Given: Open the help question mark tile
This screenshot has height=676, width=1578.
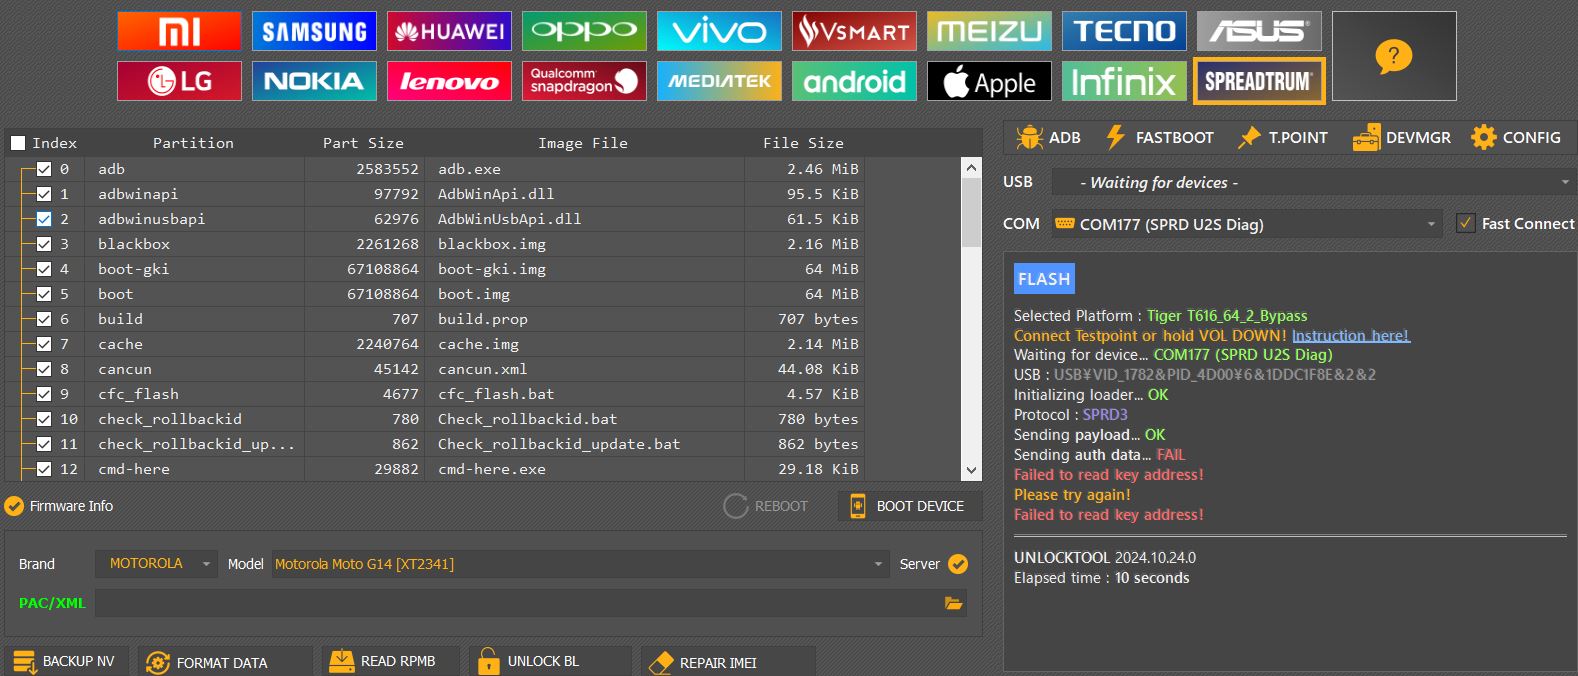Looking at the screenshot, I should (x=1394, y=56).
